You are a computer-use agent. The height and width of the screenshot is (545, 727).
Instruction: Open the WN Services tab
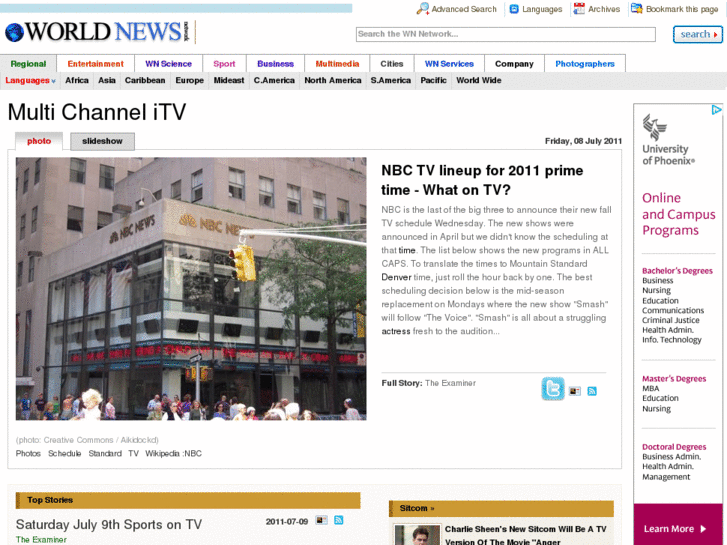449,64
